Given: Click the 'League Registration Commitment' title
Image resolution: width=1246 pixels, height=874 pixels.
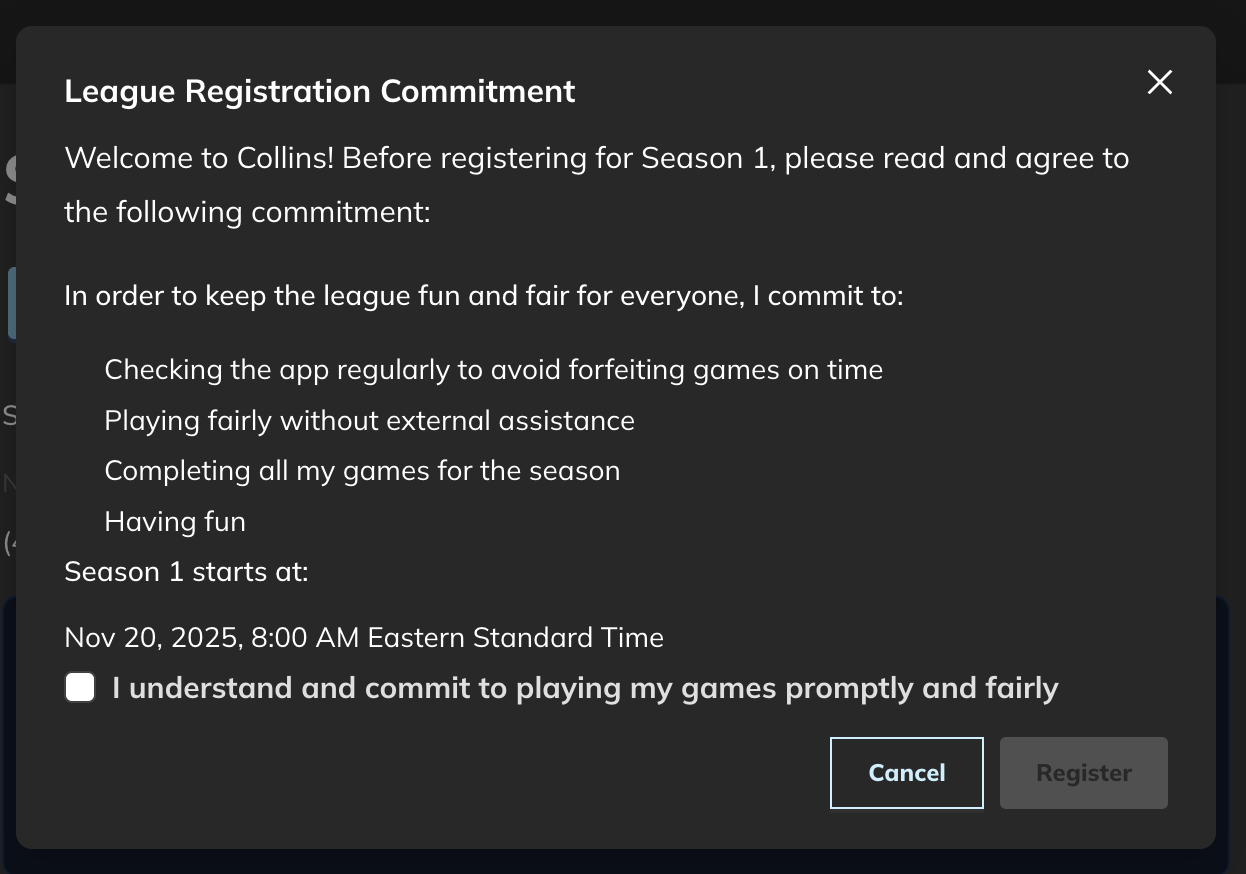Looking at the screenshot, I should click(319, 91).
